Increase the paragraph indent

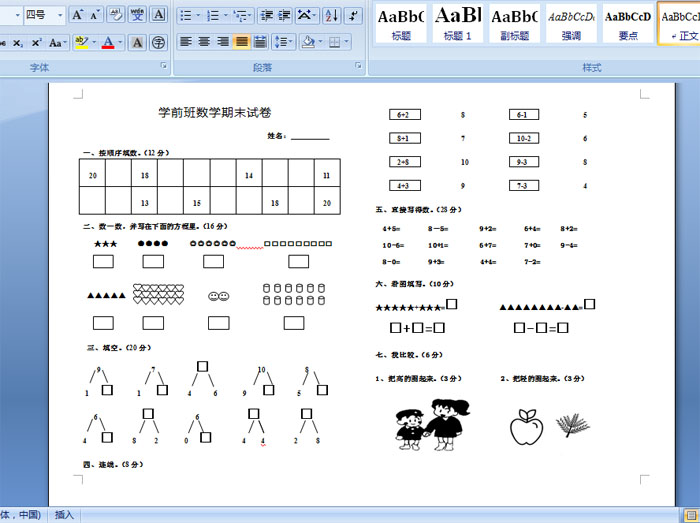[x=284, y=16]
